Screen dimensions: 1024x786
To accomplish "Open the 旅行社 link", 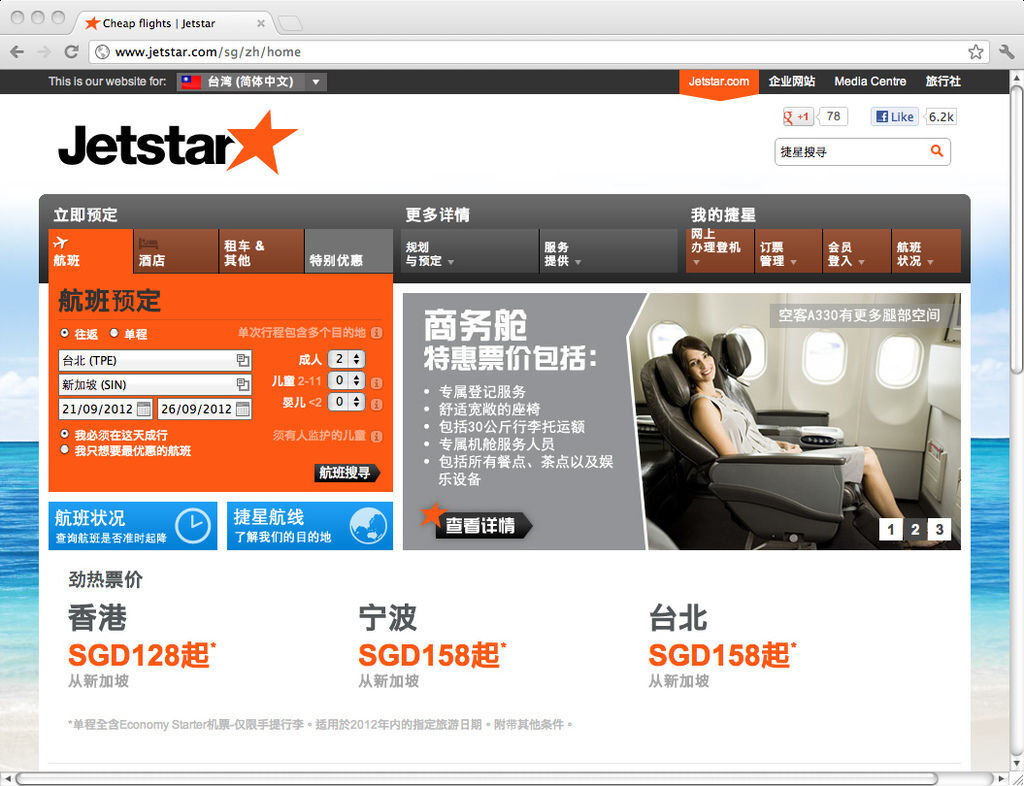I will click(x=943, y=82).
